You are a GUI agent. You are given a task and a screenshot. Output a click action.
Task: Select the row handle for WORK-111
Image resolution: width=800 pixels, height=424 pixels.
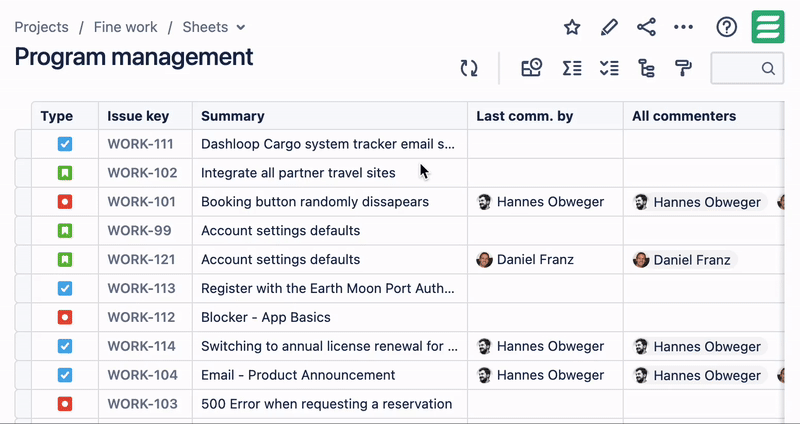pos(23,144)
